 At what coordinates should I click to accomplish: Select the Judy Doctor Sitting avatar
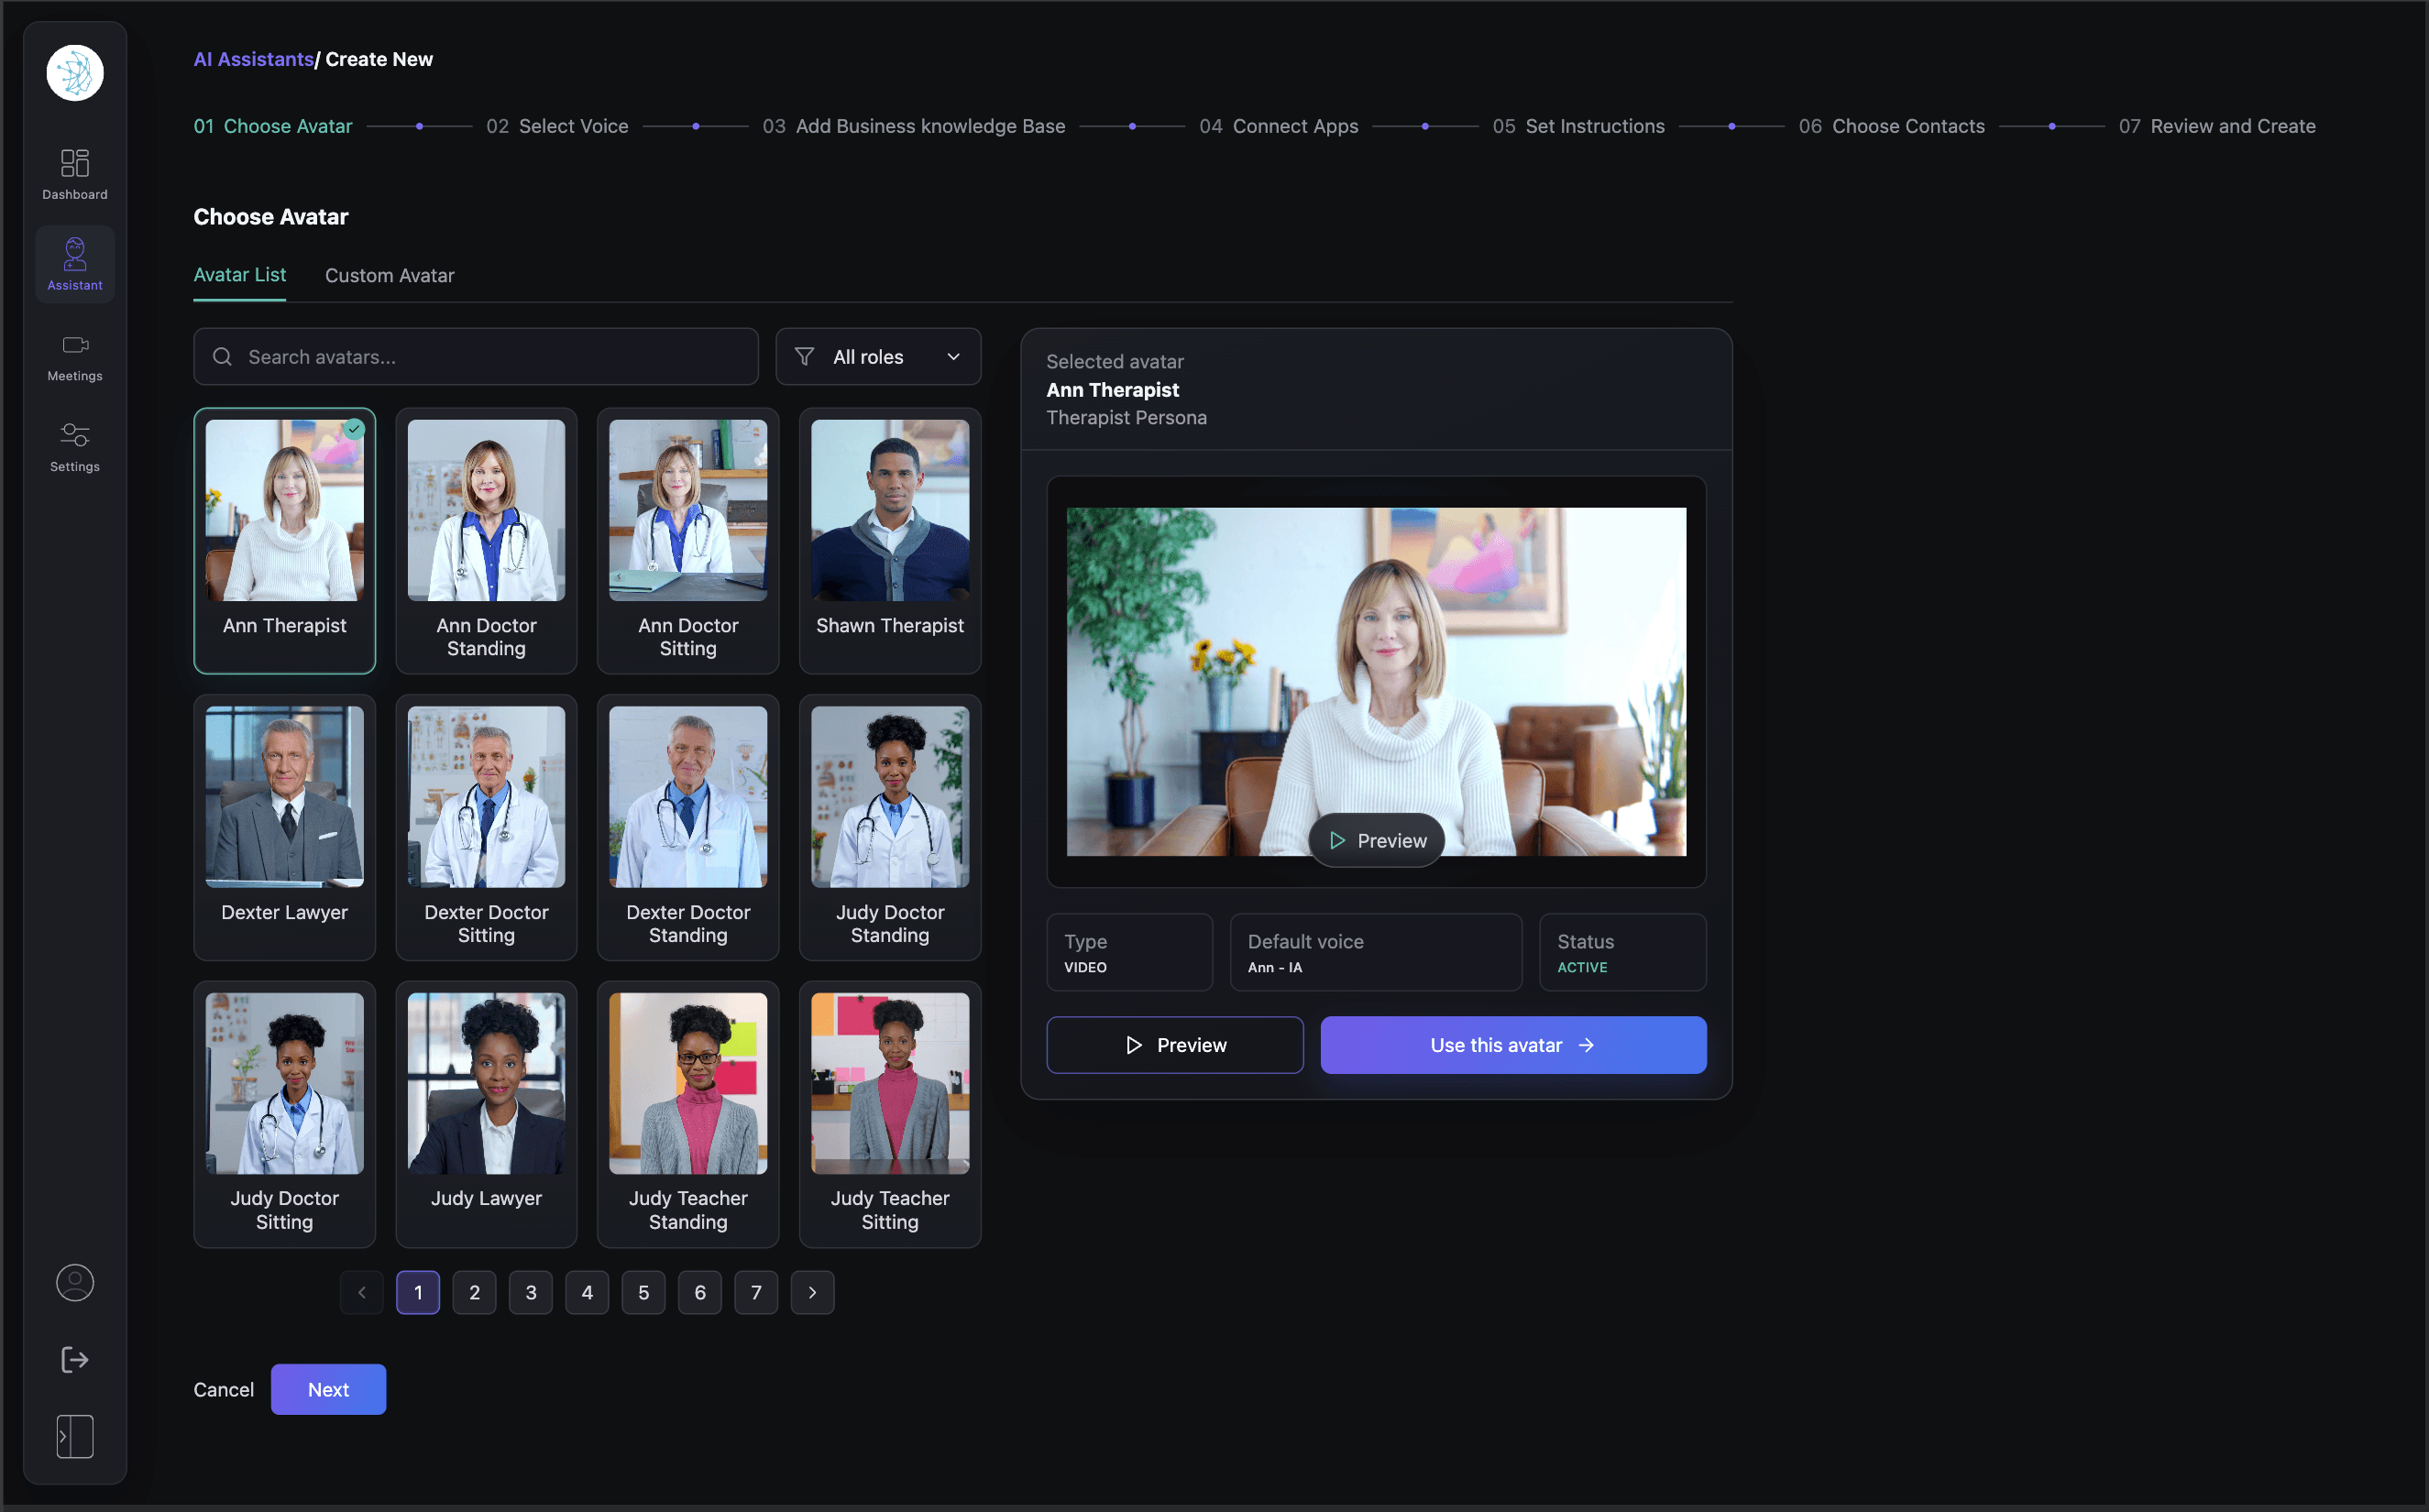(285, 1114)
